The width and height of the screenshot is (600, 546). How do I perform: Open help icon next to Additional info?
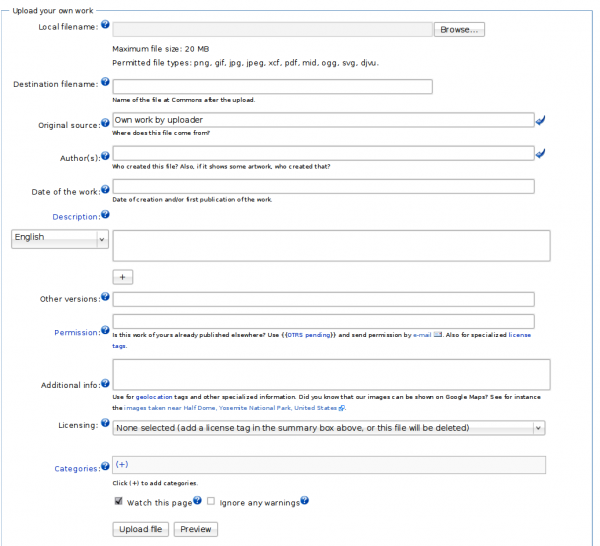coord(105,383)
